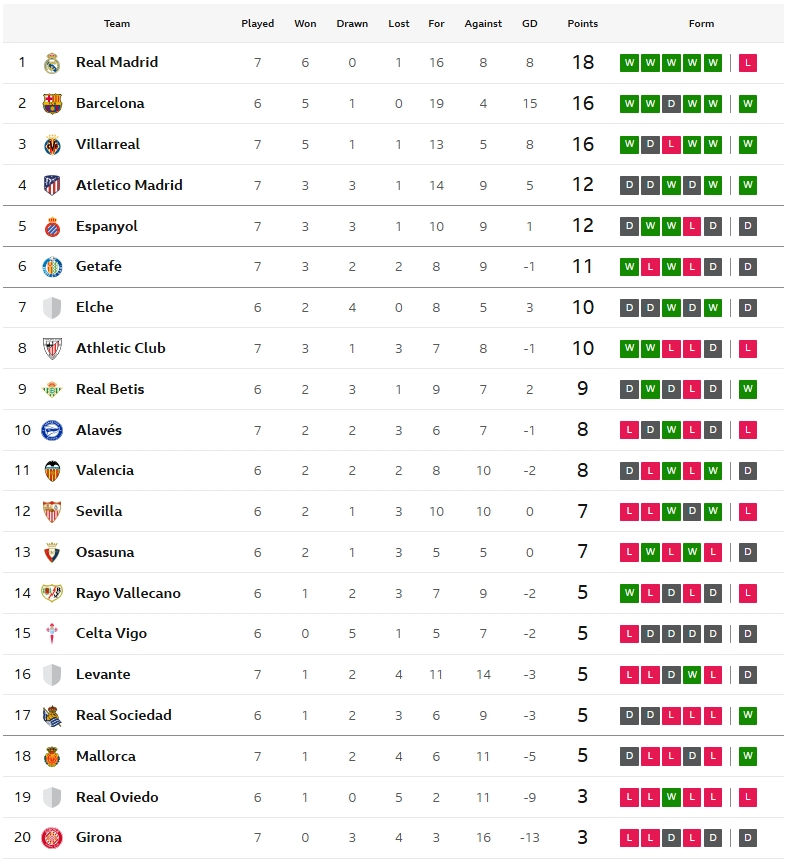Click the Form column header
Viewport: 786px width, 860px height.
point(701,24)
